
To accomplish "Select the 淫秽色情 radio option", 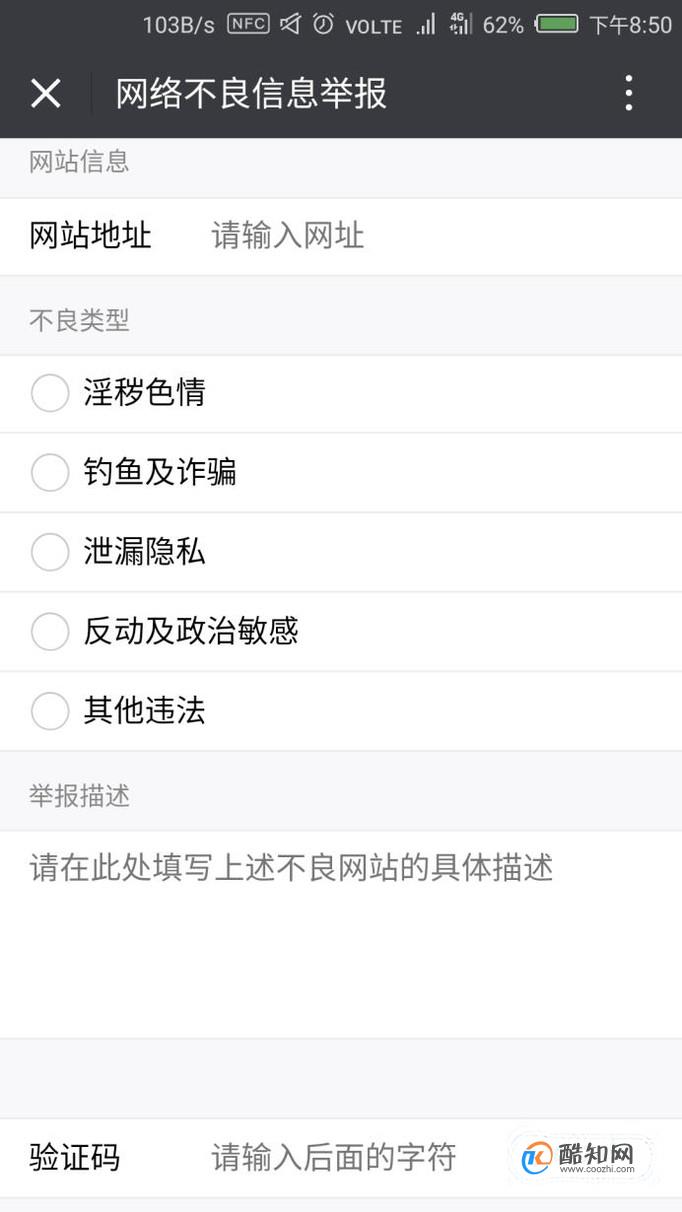I will point(50,393).
